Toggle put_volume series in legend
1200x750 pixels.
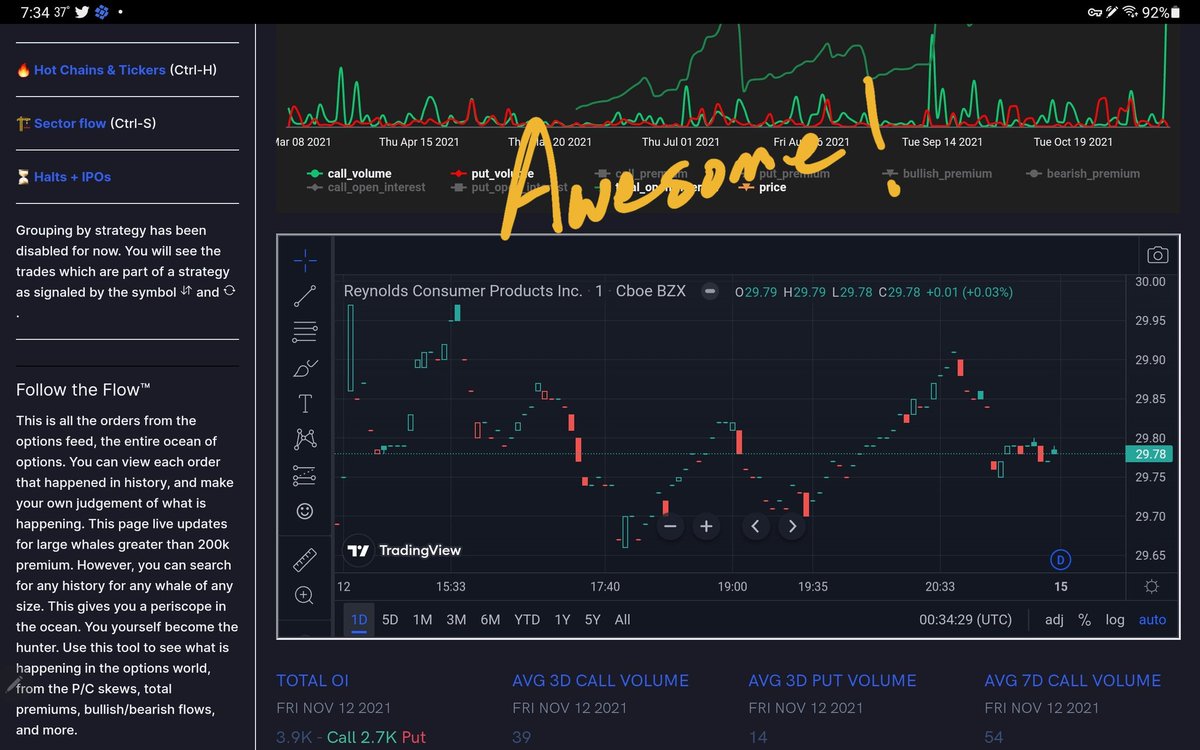click(491, 173)
